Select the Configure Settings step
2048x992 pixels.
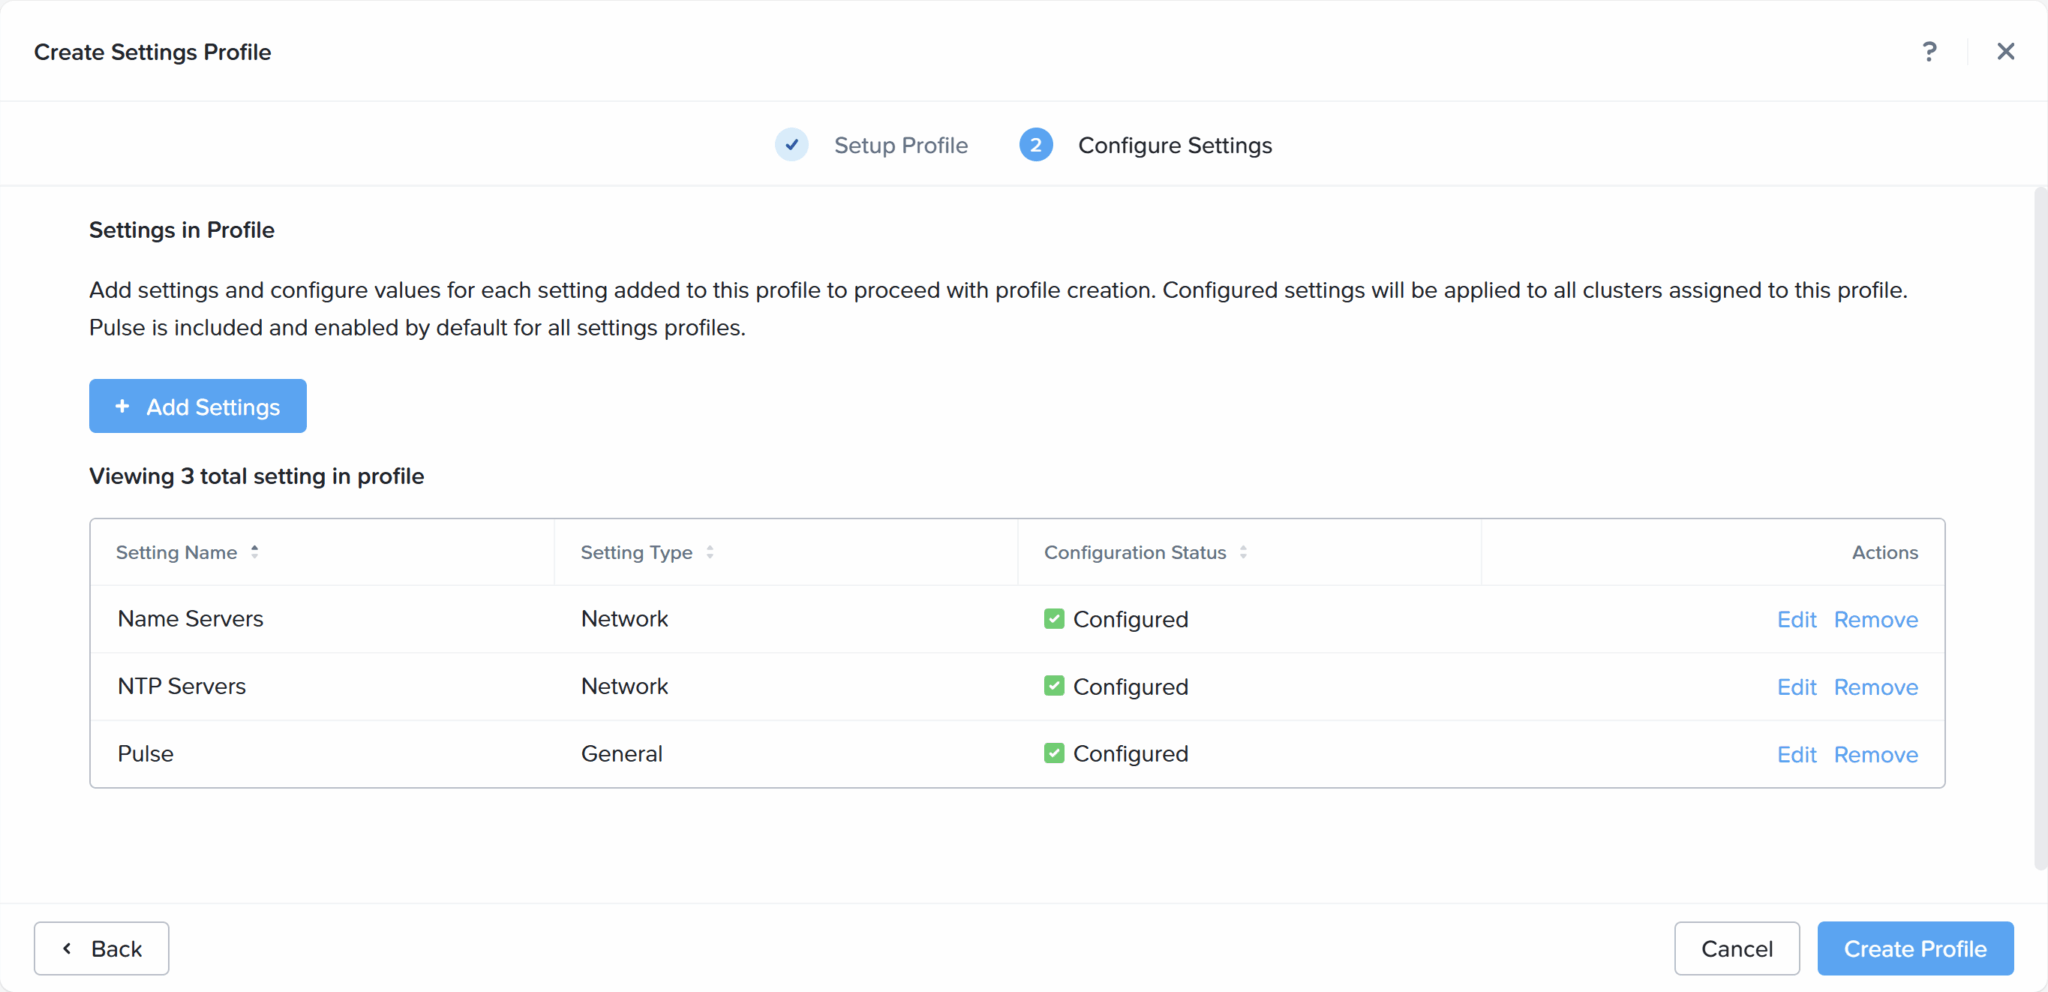pos(1174,145)
